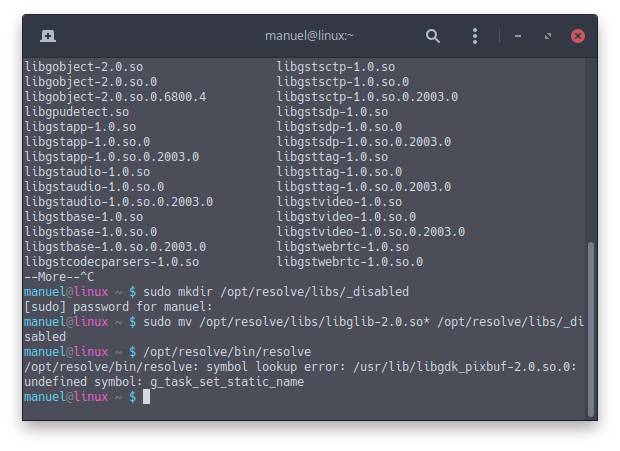Image resolution: width=620 pixels, height=451 pixels.
Task: Open the three-dot options menu
Action: point(475,36)
